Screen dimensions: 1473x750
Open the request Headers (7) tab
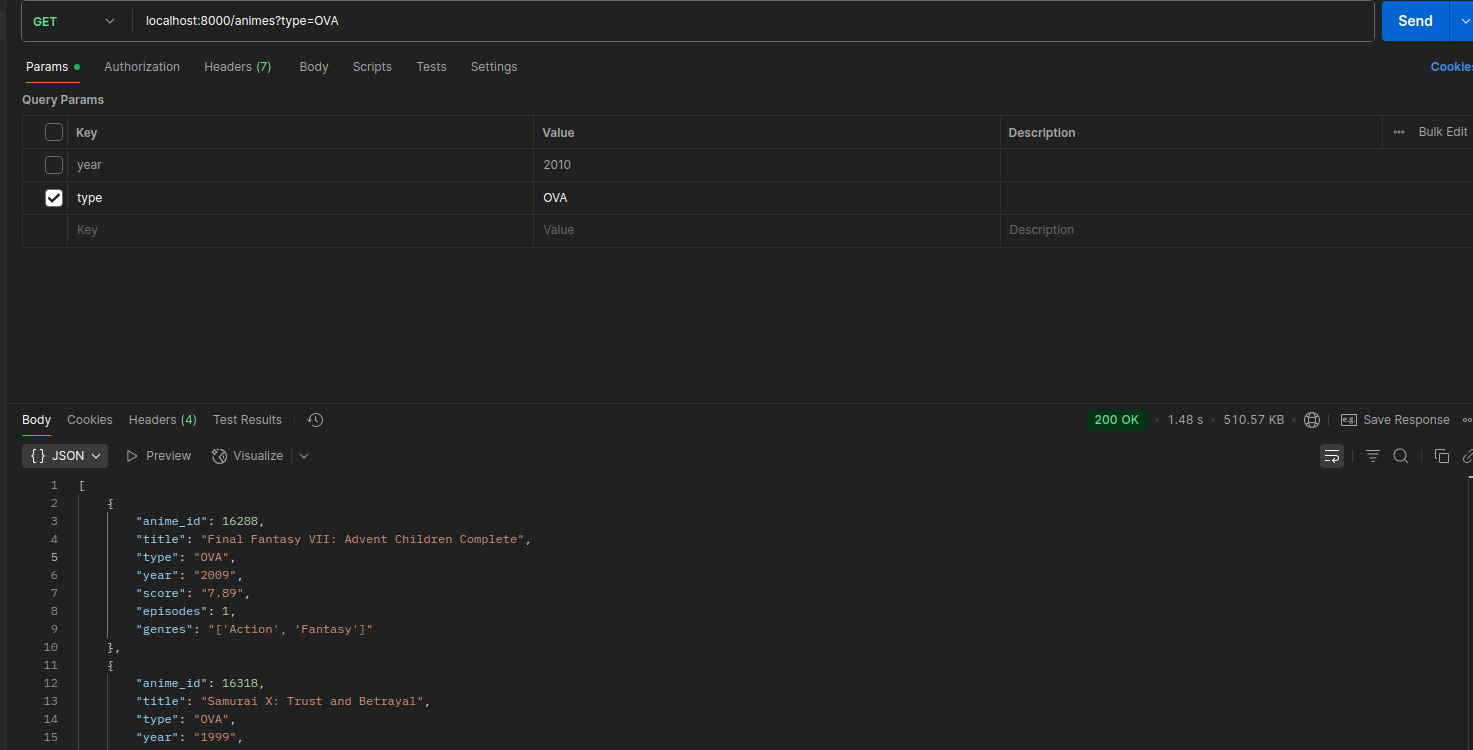[238, 67]
